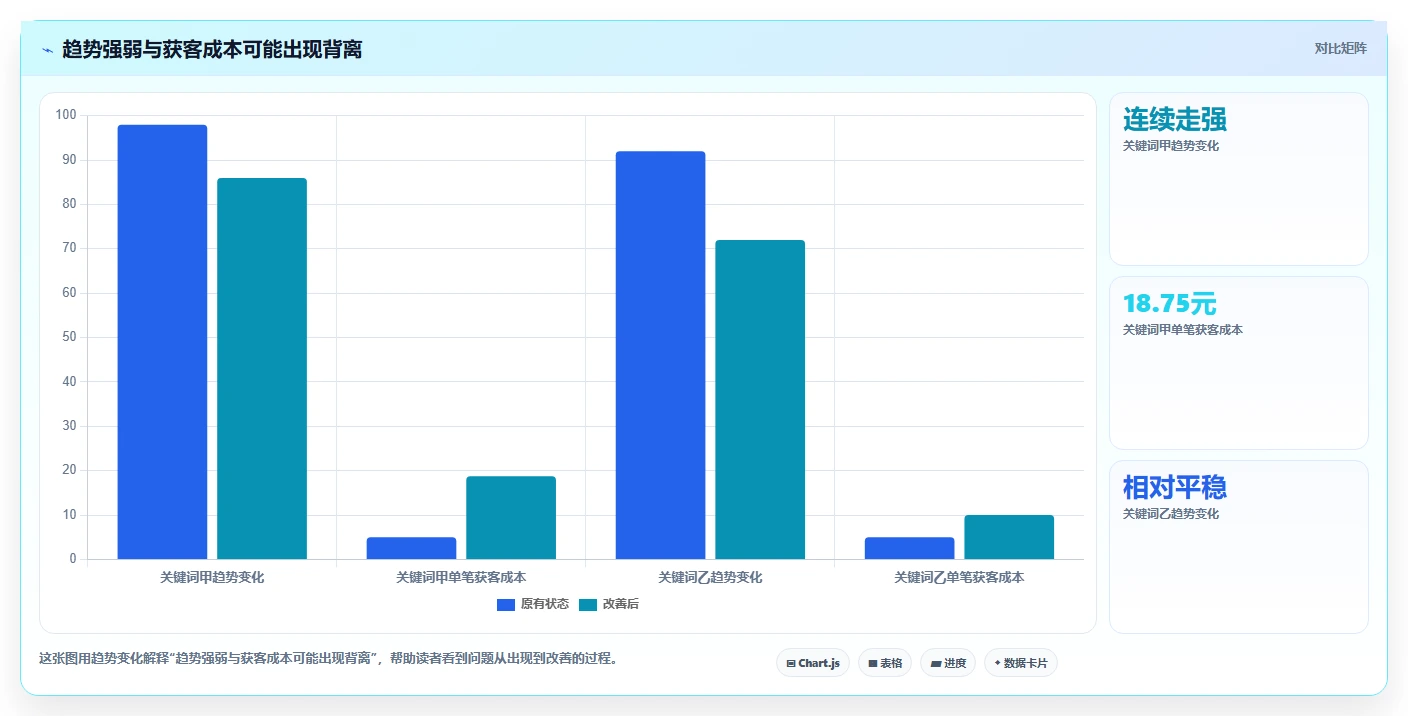The height and width of the screenshot is (716, 1408).
Task: Click the 改善后 bar for 关键词乙单笔获客成本
Action: pos(1009,537)
